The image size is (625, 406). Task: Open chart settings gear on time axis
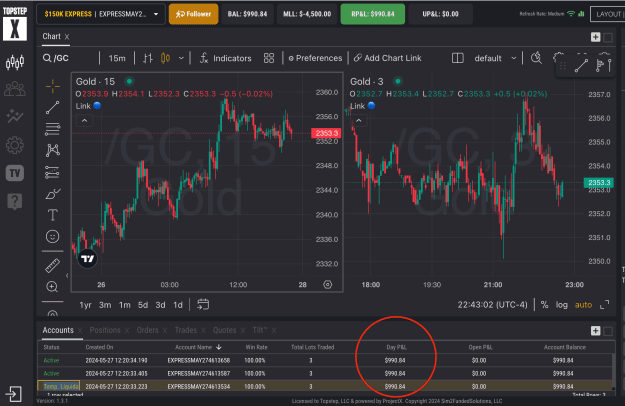coord(328,284)
